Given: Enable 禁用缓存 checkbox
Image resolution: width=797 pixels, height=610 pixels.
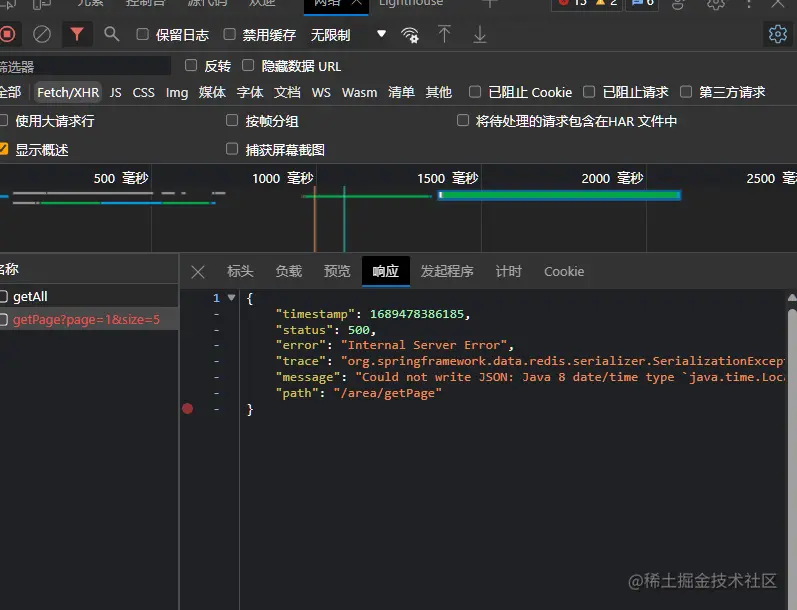Looking at the screenshot, I should click(x=230, y=35).
